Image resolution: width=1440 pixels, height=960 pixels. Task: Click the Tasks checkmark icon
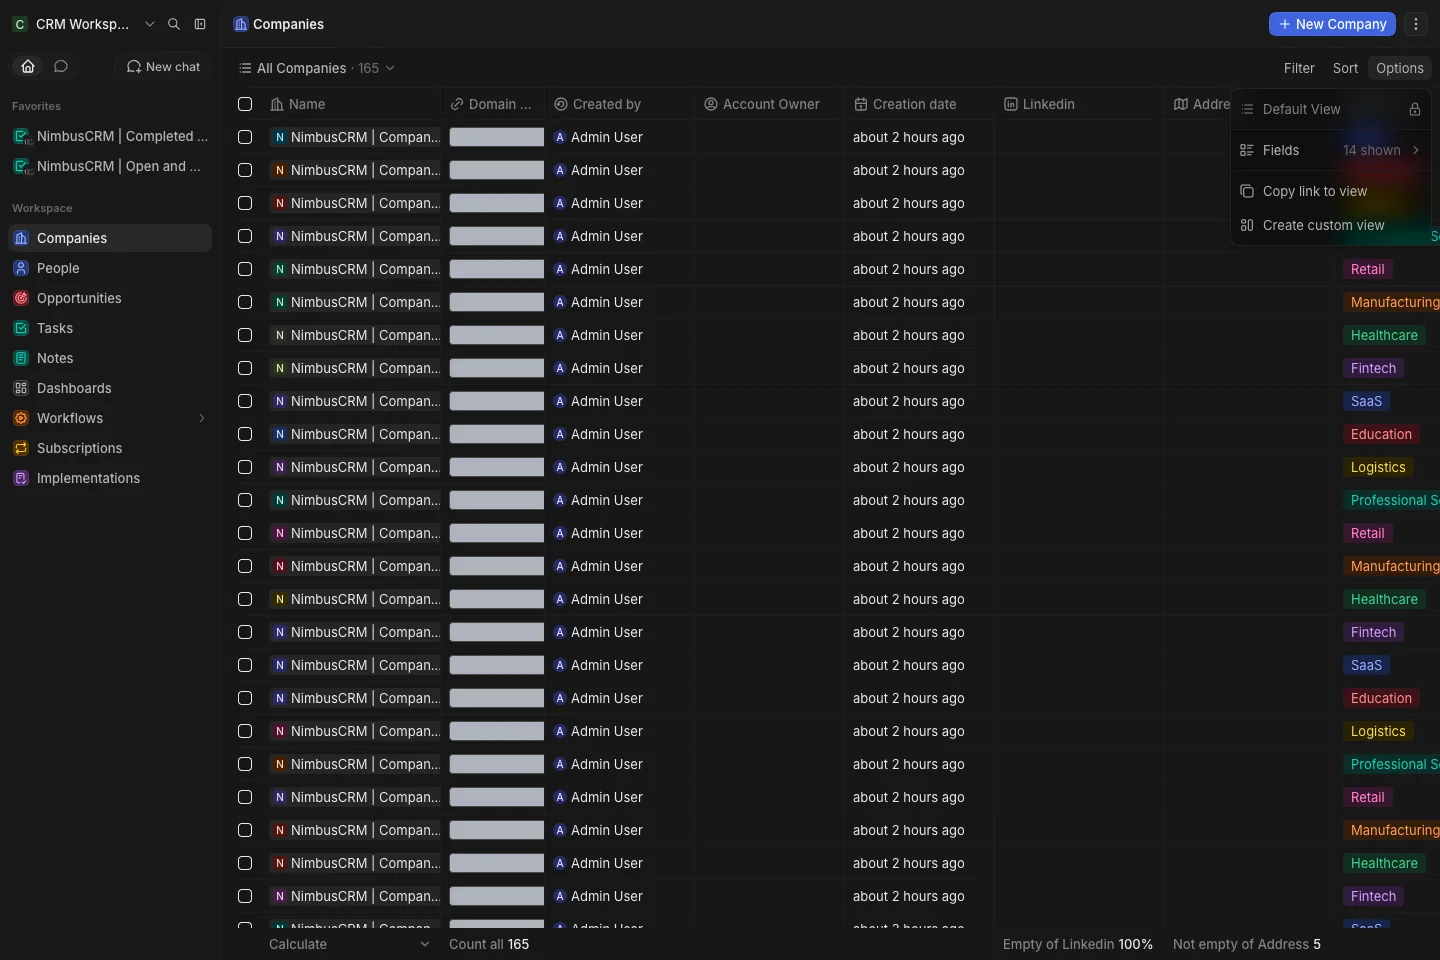21,328
